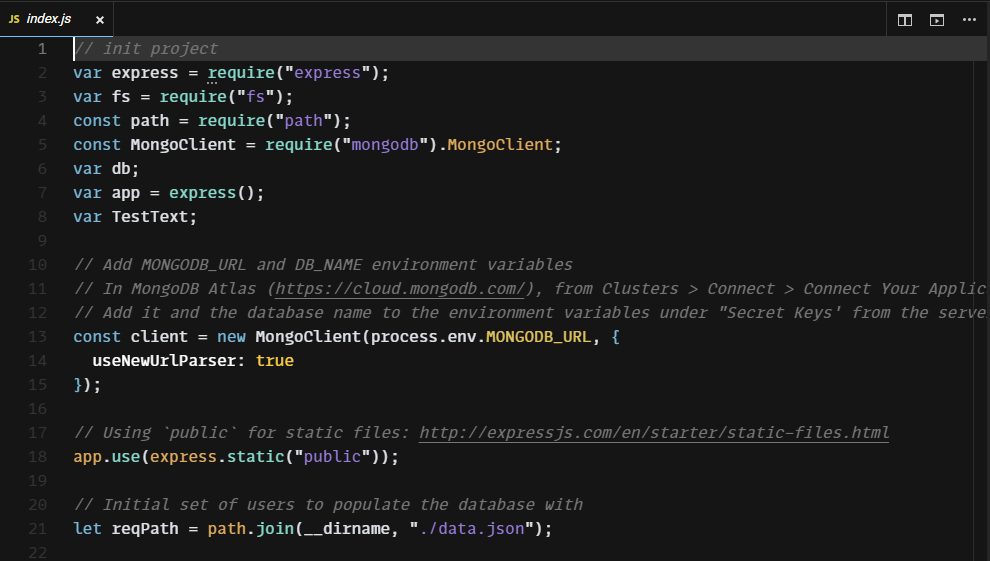990x561 pixels.
Task: Click the "// init project" comment
Action: tap(146, 49)
